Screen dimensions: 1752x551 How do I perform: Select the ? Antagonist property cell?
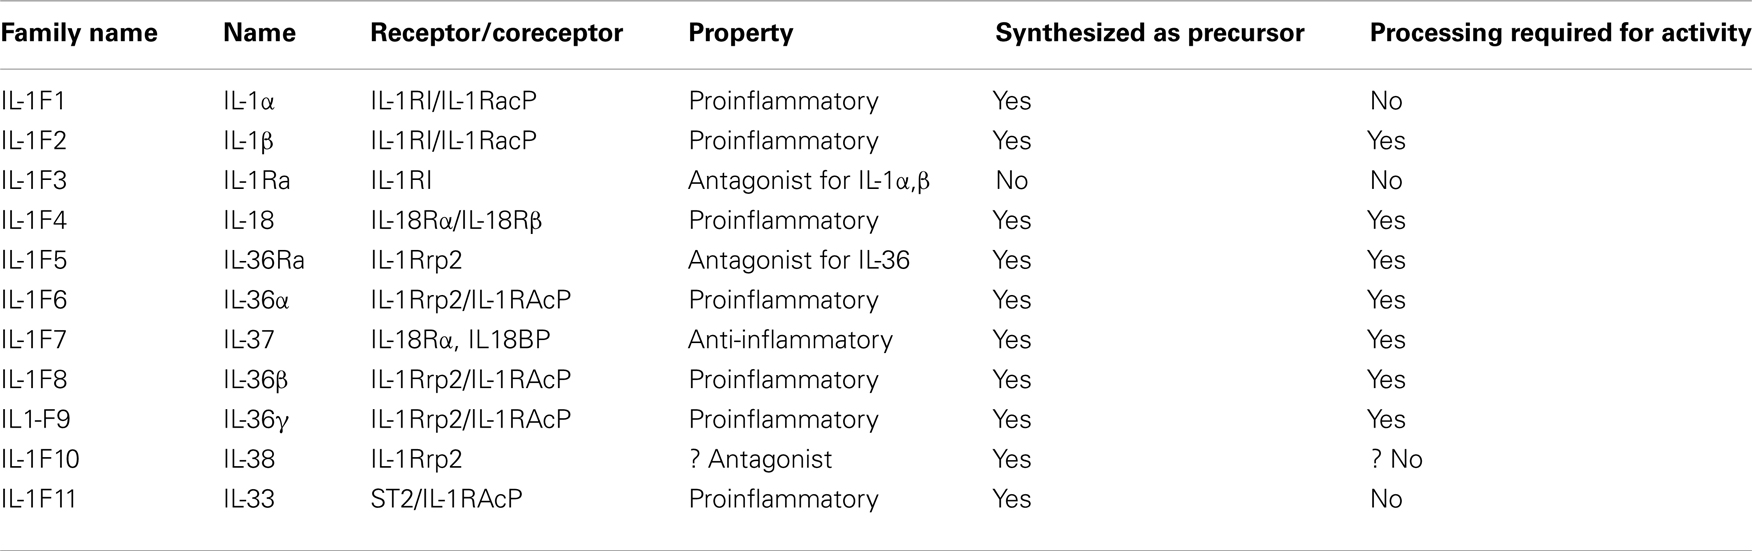pyautogui.click(x=760, y=459)
